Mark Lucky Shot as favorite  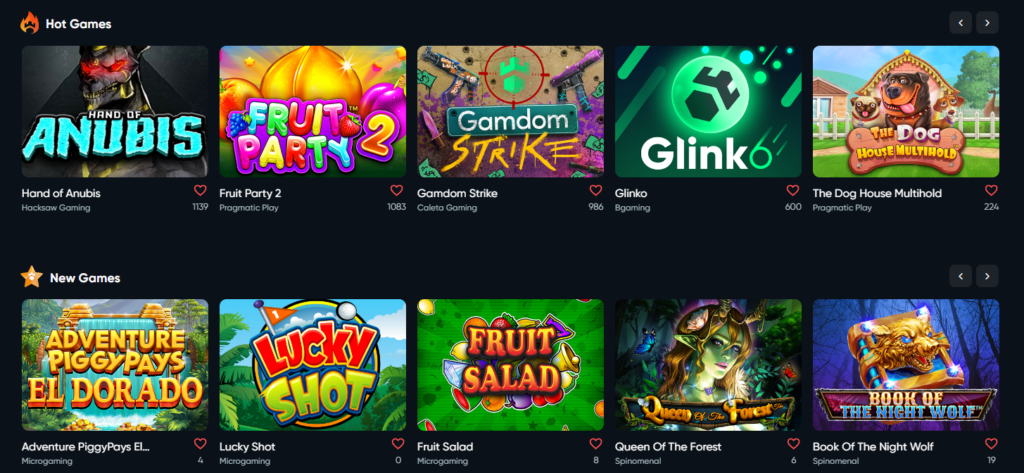pyautogui.click(x=398, y=444)
